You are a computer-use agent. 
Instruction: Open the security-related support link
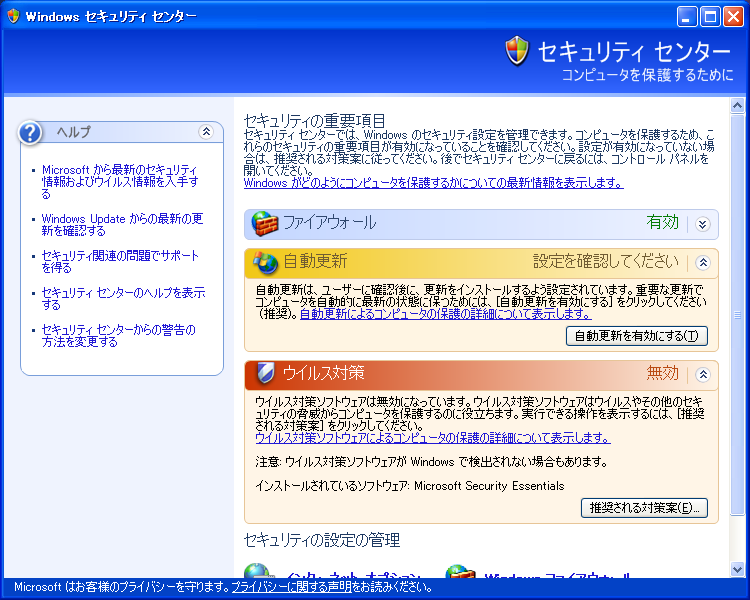(x=120, y=261)
